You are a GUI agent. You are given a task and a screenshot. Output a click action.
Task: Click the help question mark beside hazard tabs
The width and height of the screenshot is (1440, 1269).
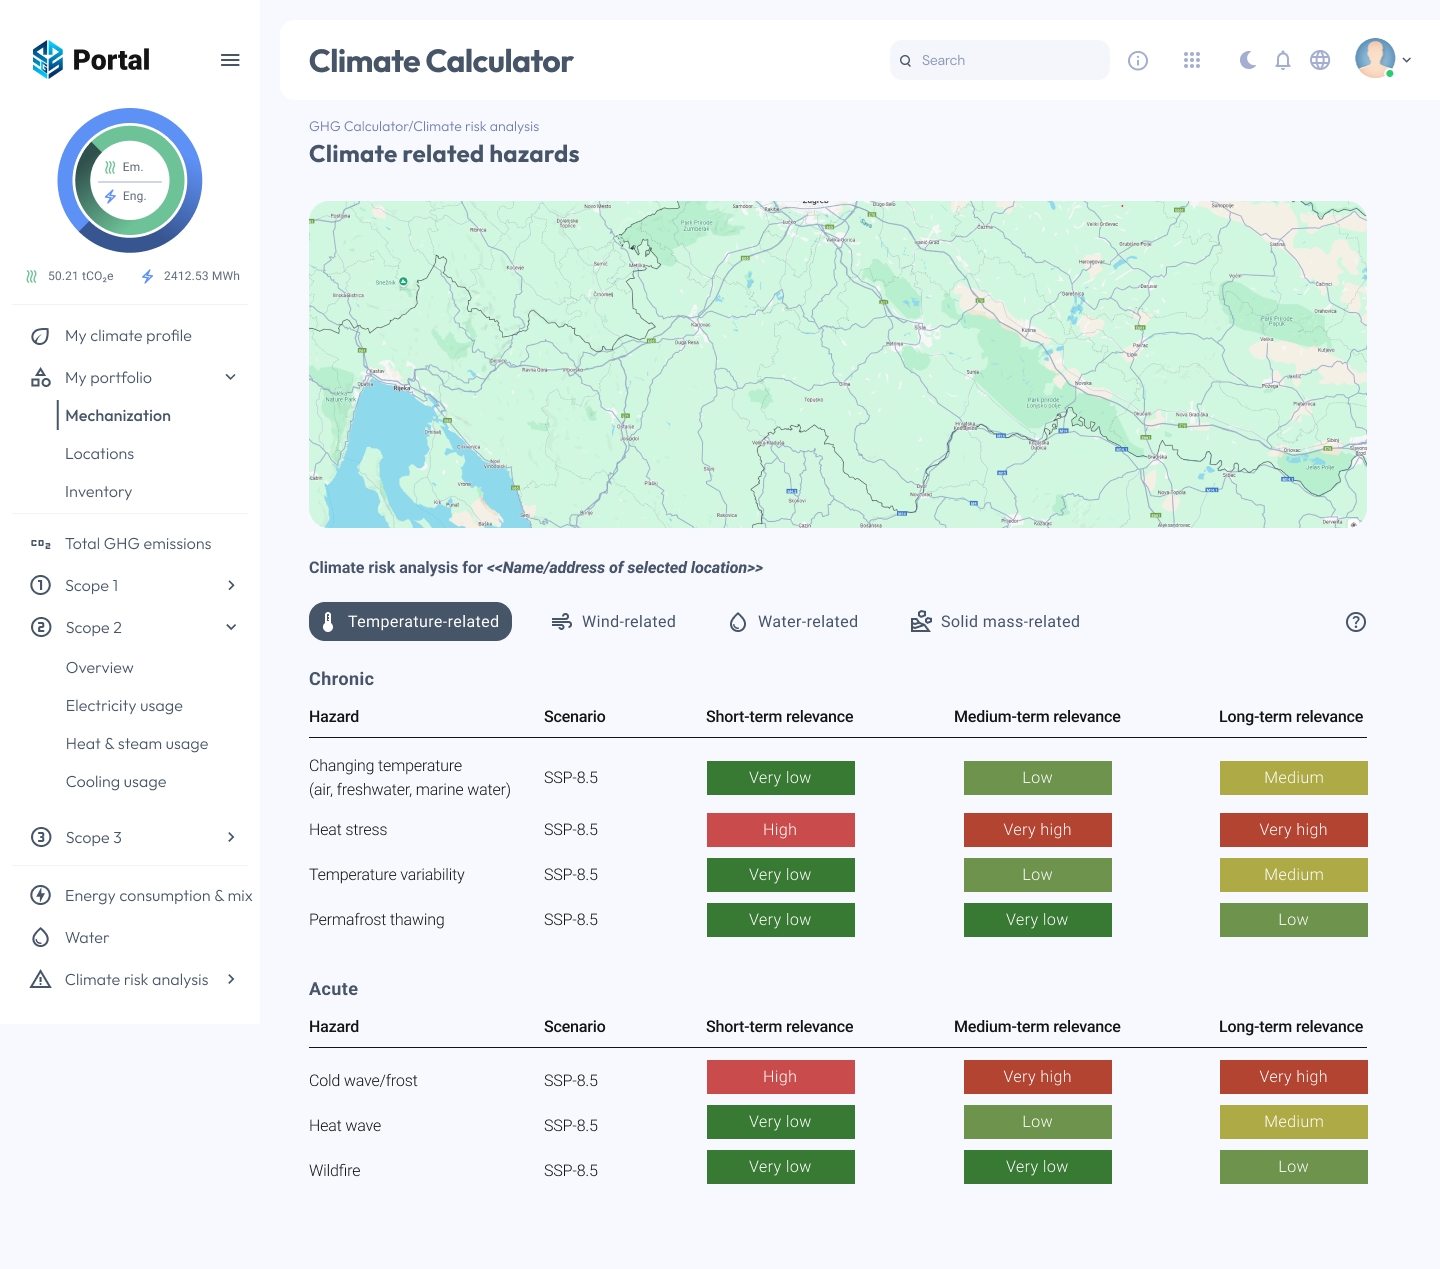1356,622
